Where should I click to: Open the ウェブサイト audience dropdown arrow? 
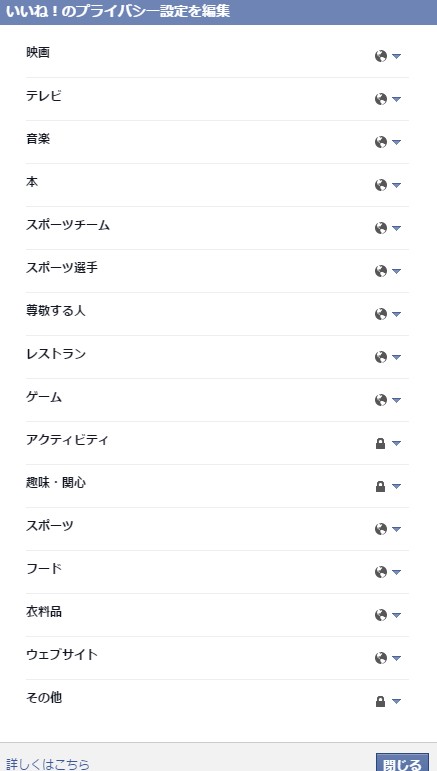[396, 658]
